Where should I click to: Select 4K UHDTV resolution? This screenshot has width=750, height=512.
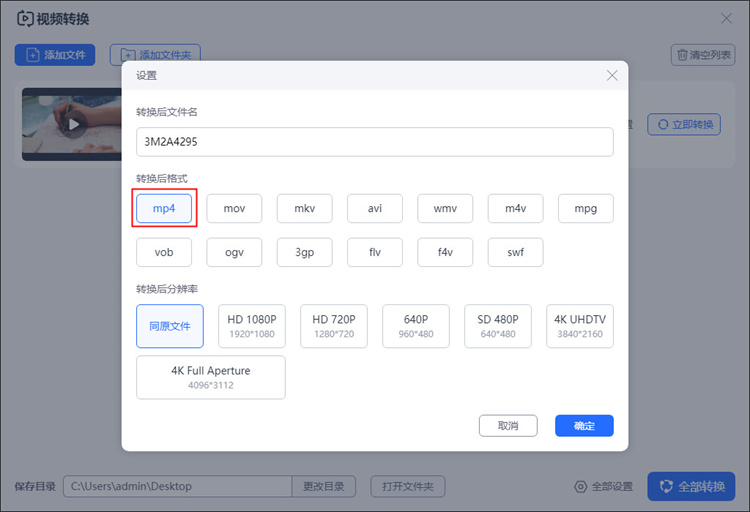580,326
